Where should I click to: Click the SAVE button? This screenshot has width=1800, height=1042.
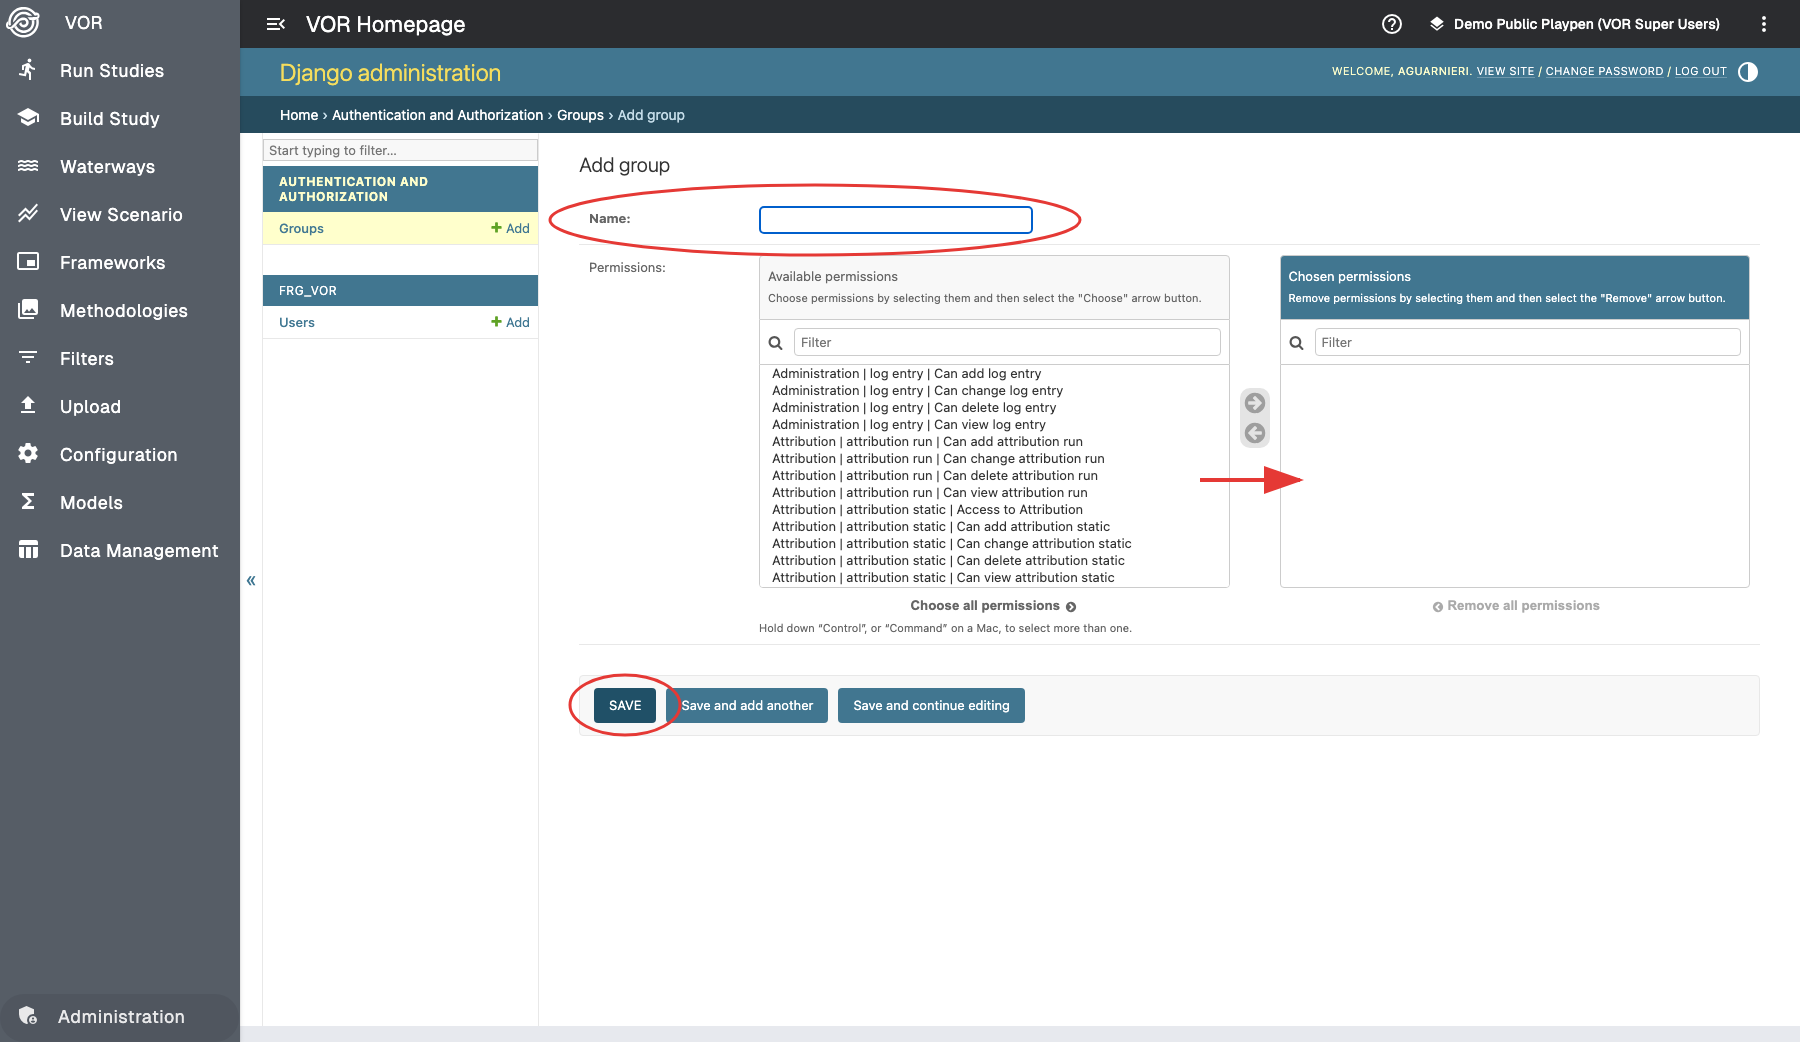625,706
